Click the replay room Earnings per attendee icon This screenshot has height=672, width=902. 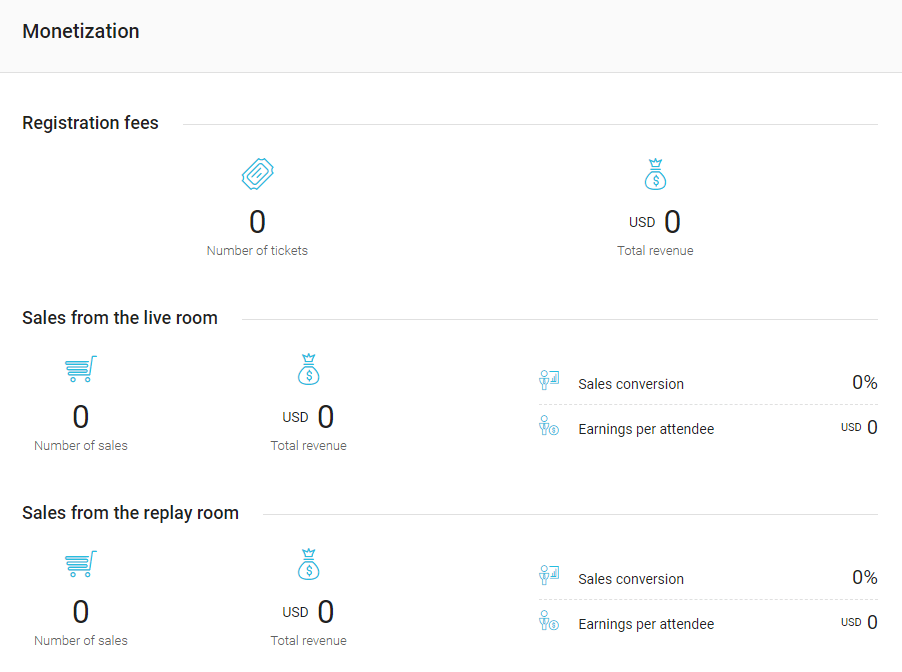coord(549,621)
